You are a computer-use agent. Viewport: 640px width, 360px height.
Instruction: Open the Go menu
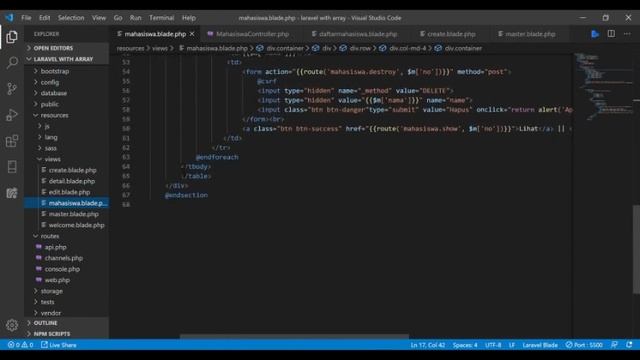[x=118, y=18]
